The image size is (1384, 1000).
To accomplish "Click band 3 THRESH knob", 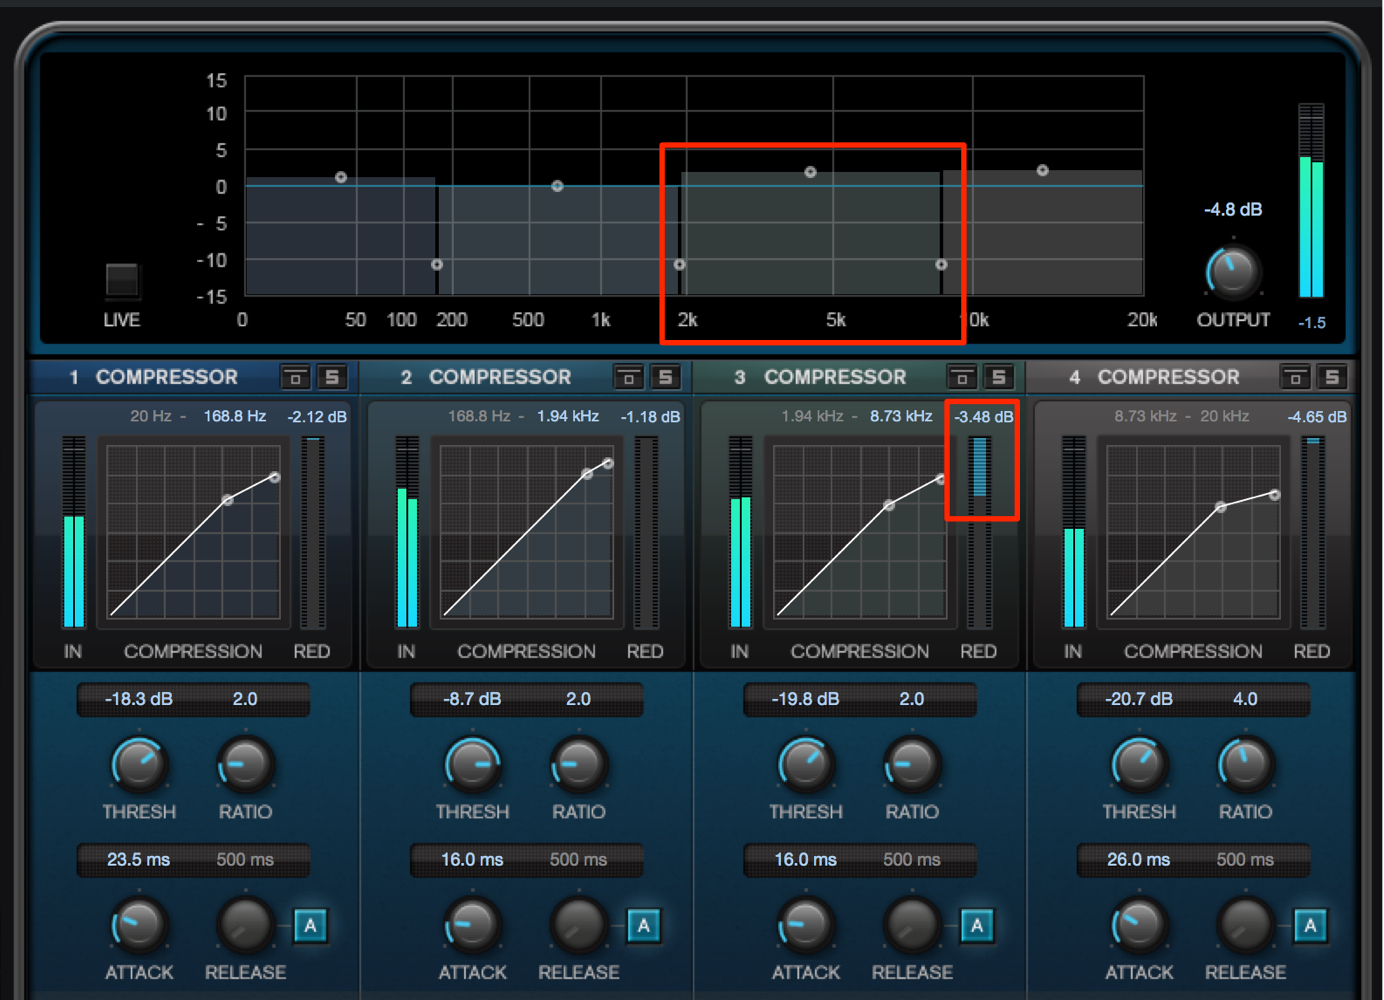I will pyautogui.click(x=806, y=765).
